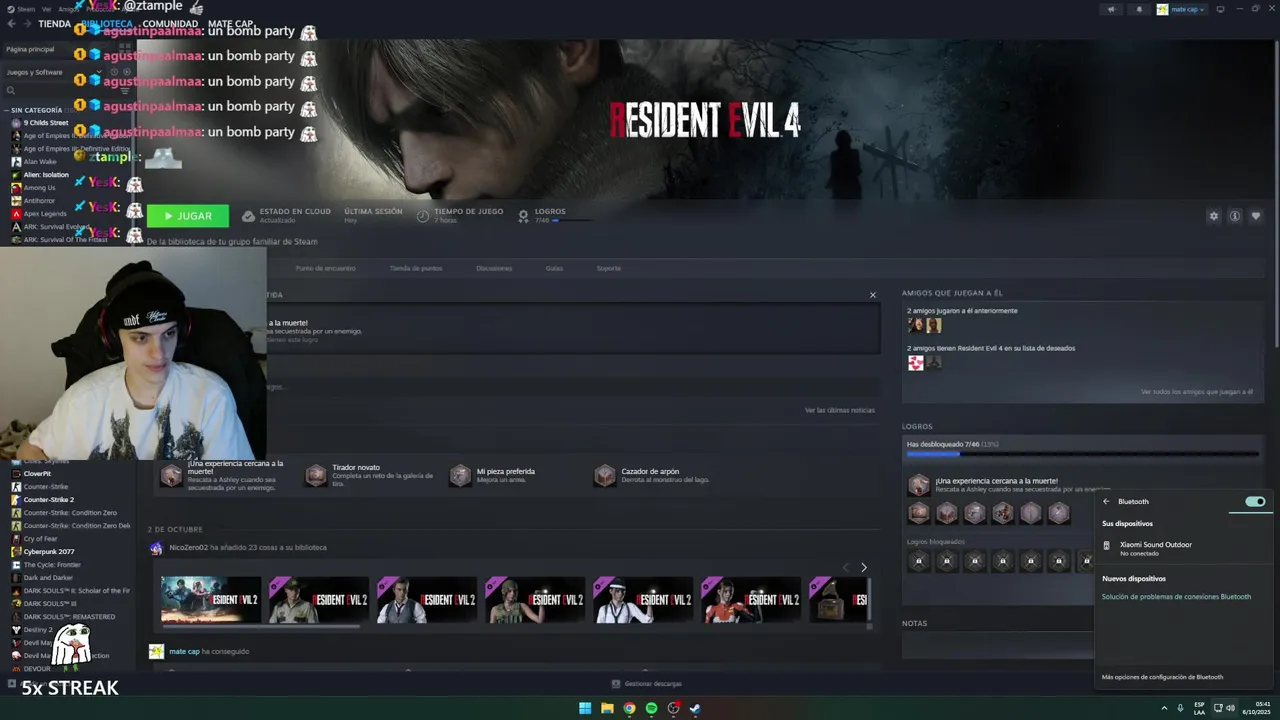Go back in the Bluetooth panel
This screenshot has width=1280, height=720.
[x=1106, y=502]
